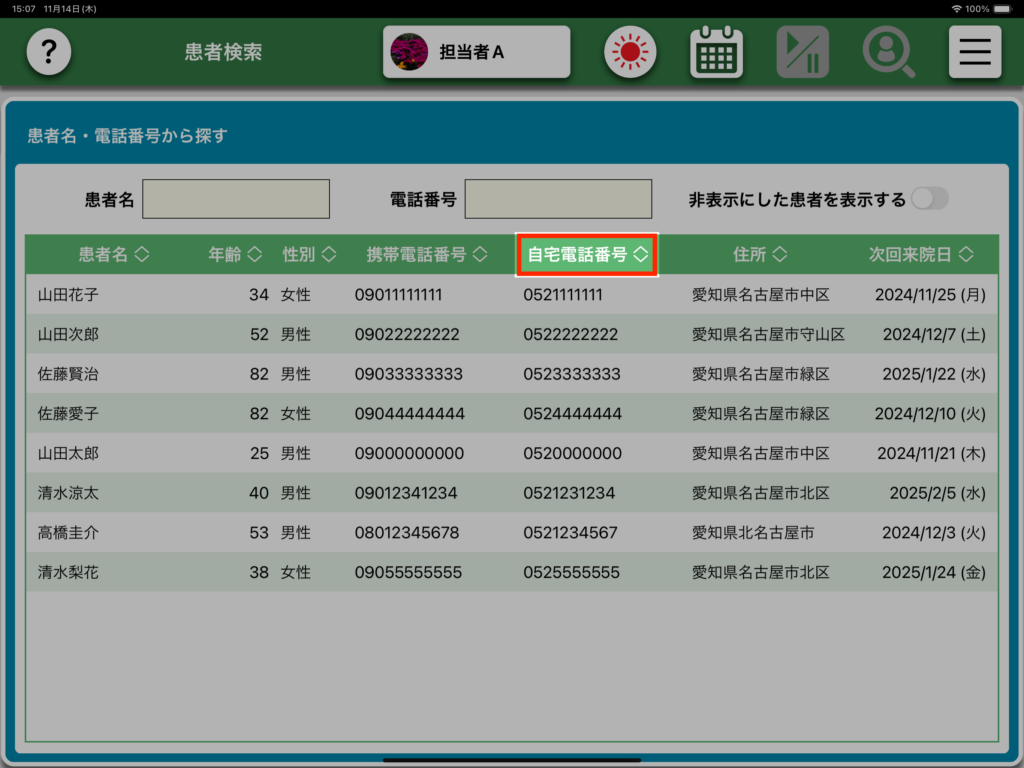Viewport: 1024px width, 768px height.
Task: Toggle 非表示にした患者を表示する switch
Action: [928, 199]
